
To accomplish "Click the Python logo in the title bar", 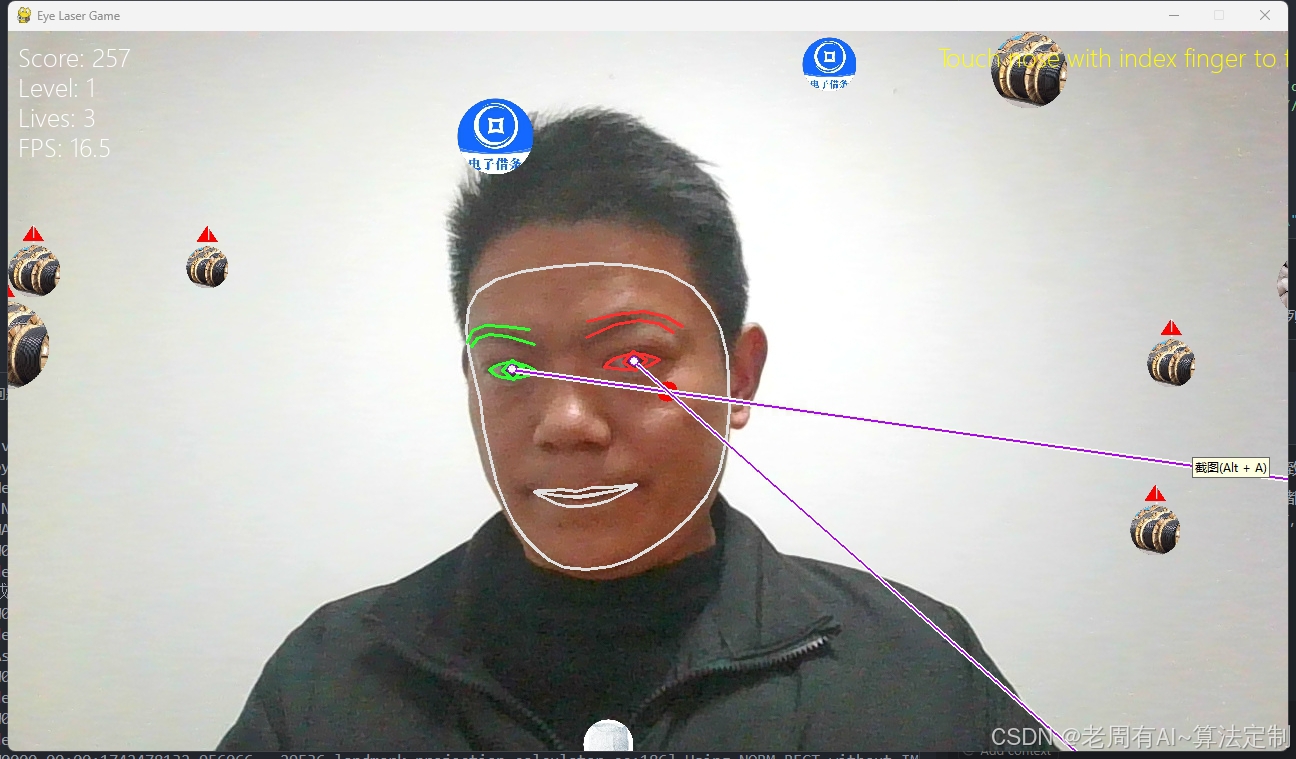I will tap(22, 15).
